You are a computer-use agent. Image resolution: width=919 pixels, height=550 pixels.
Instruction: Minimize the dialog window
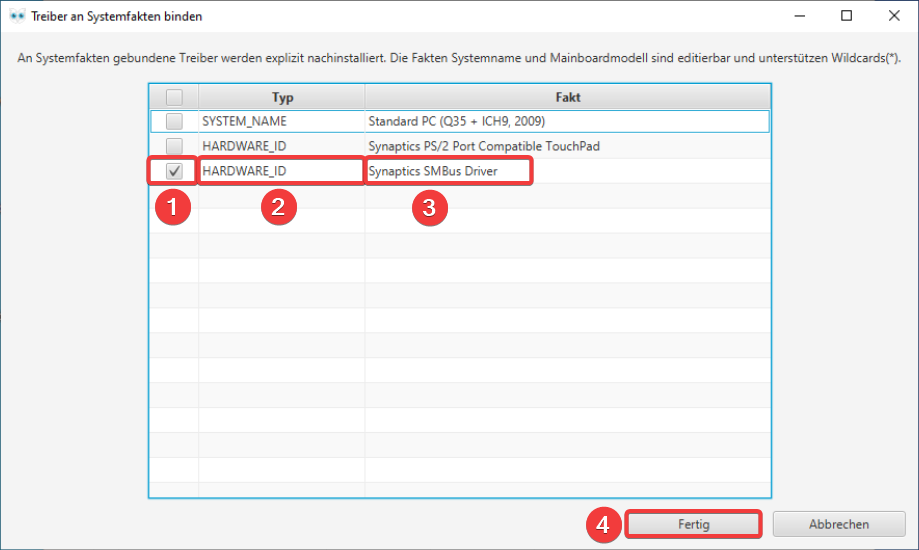(x=799, y=16)
